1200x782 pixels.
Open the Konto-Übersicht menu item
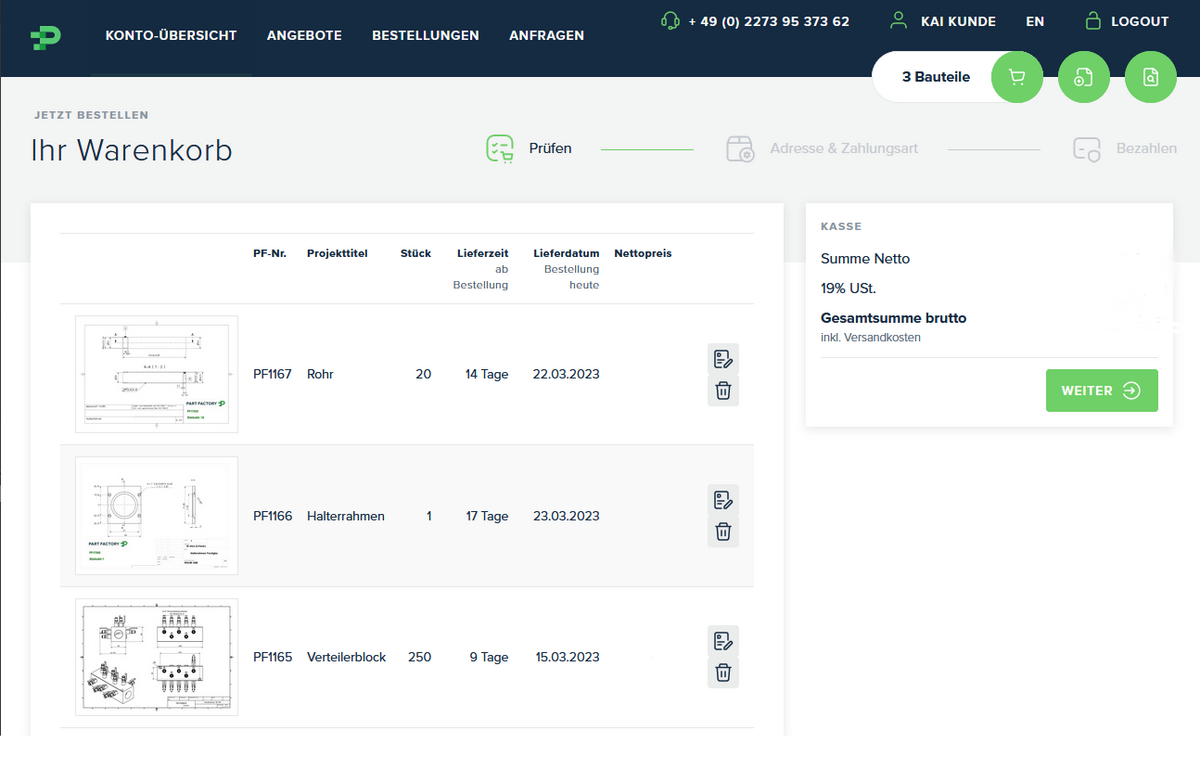171,35
